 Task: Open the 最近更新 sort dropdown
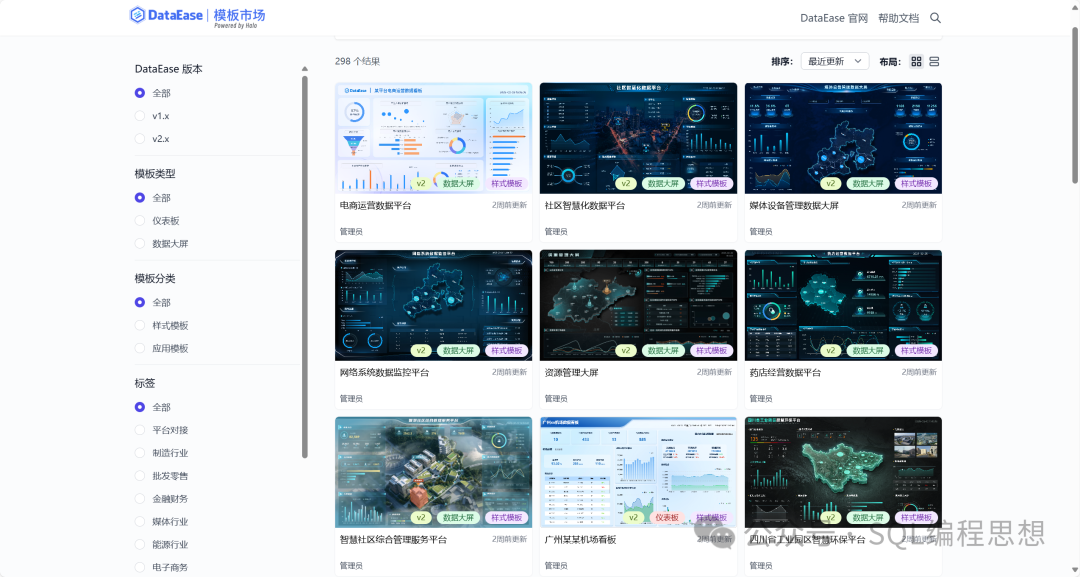click(x=834, y=61)
